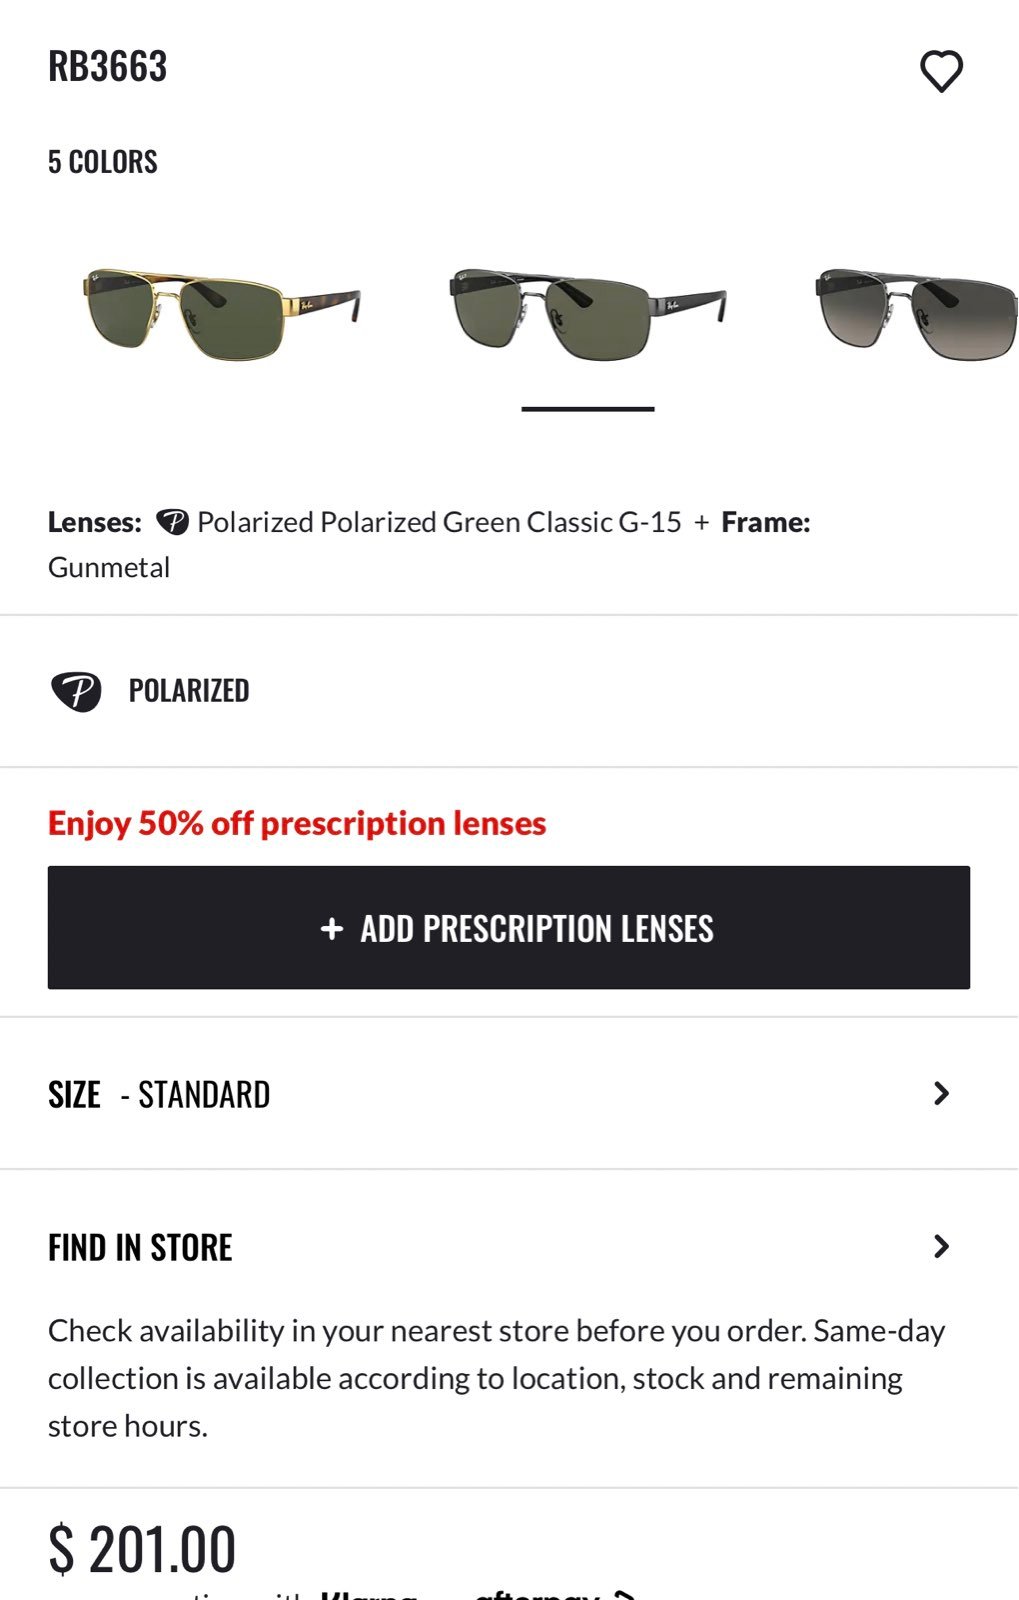Click Add Prescription Lenses button
This screenshot has width=1019, height=1600.
point(509,928)
